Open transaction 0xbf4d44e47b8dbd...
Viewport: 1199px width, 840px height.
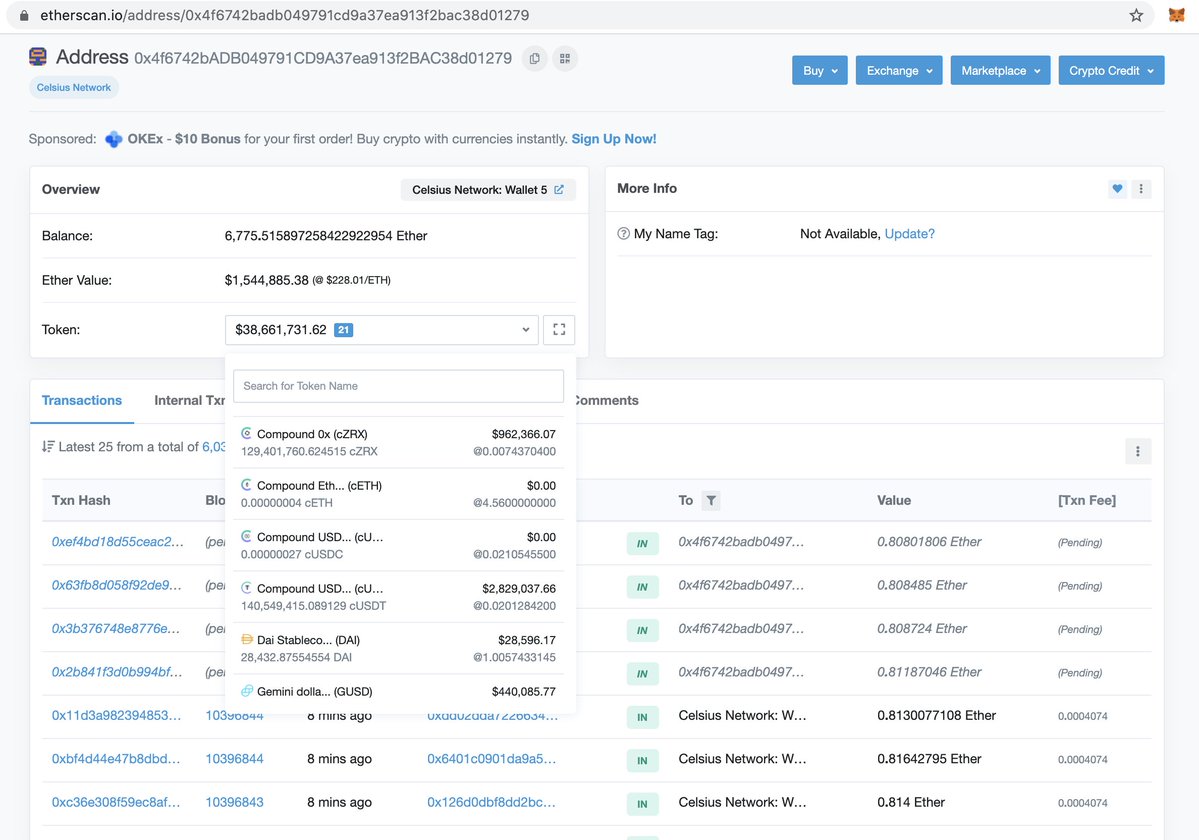coord(116,760)
